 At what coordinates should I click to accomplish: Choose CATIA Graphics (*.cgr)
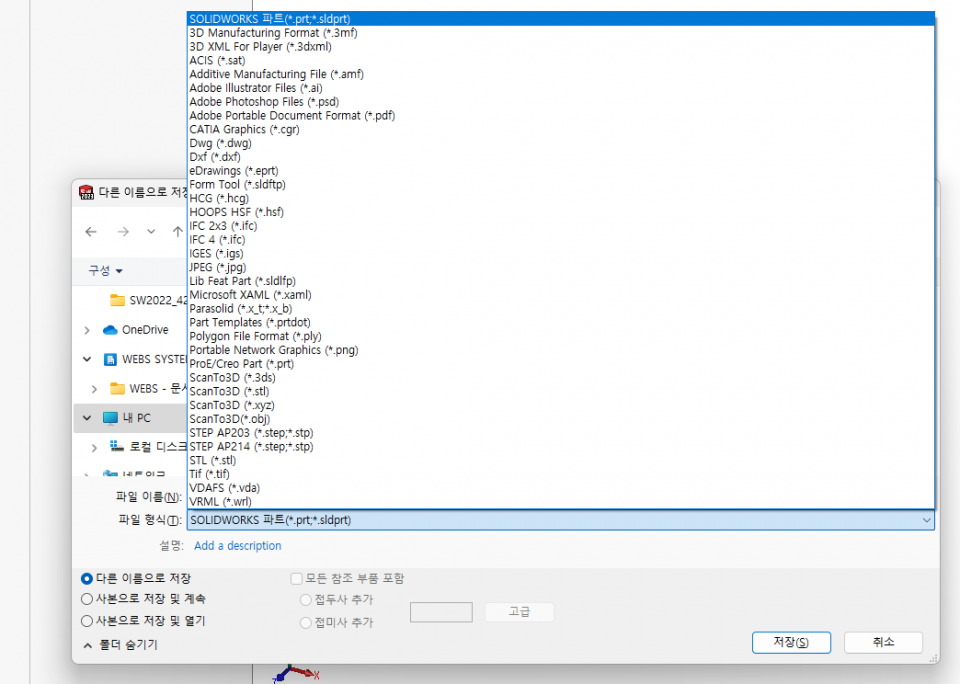[x=561, y=129]
